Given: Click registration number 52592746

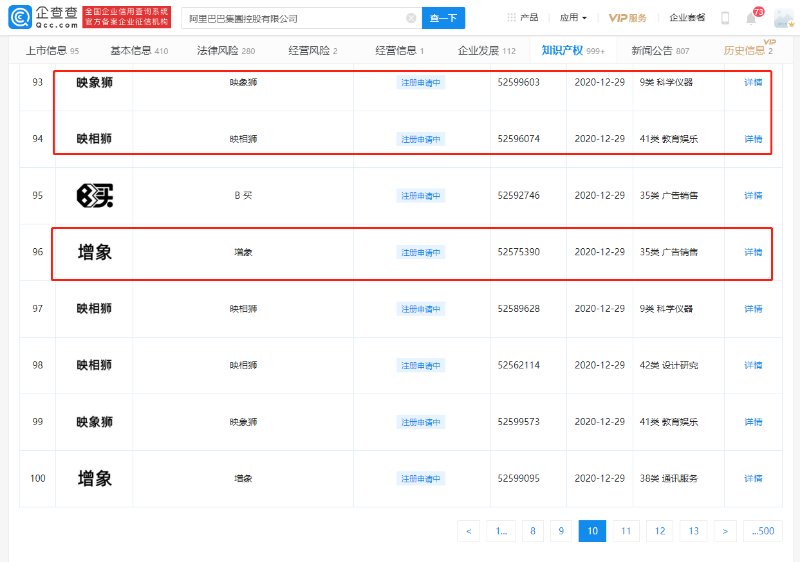Looking at the screenshot, I should point(518,196).
